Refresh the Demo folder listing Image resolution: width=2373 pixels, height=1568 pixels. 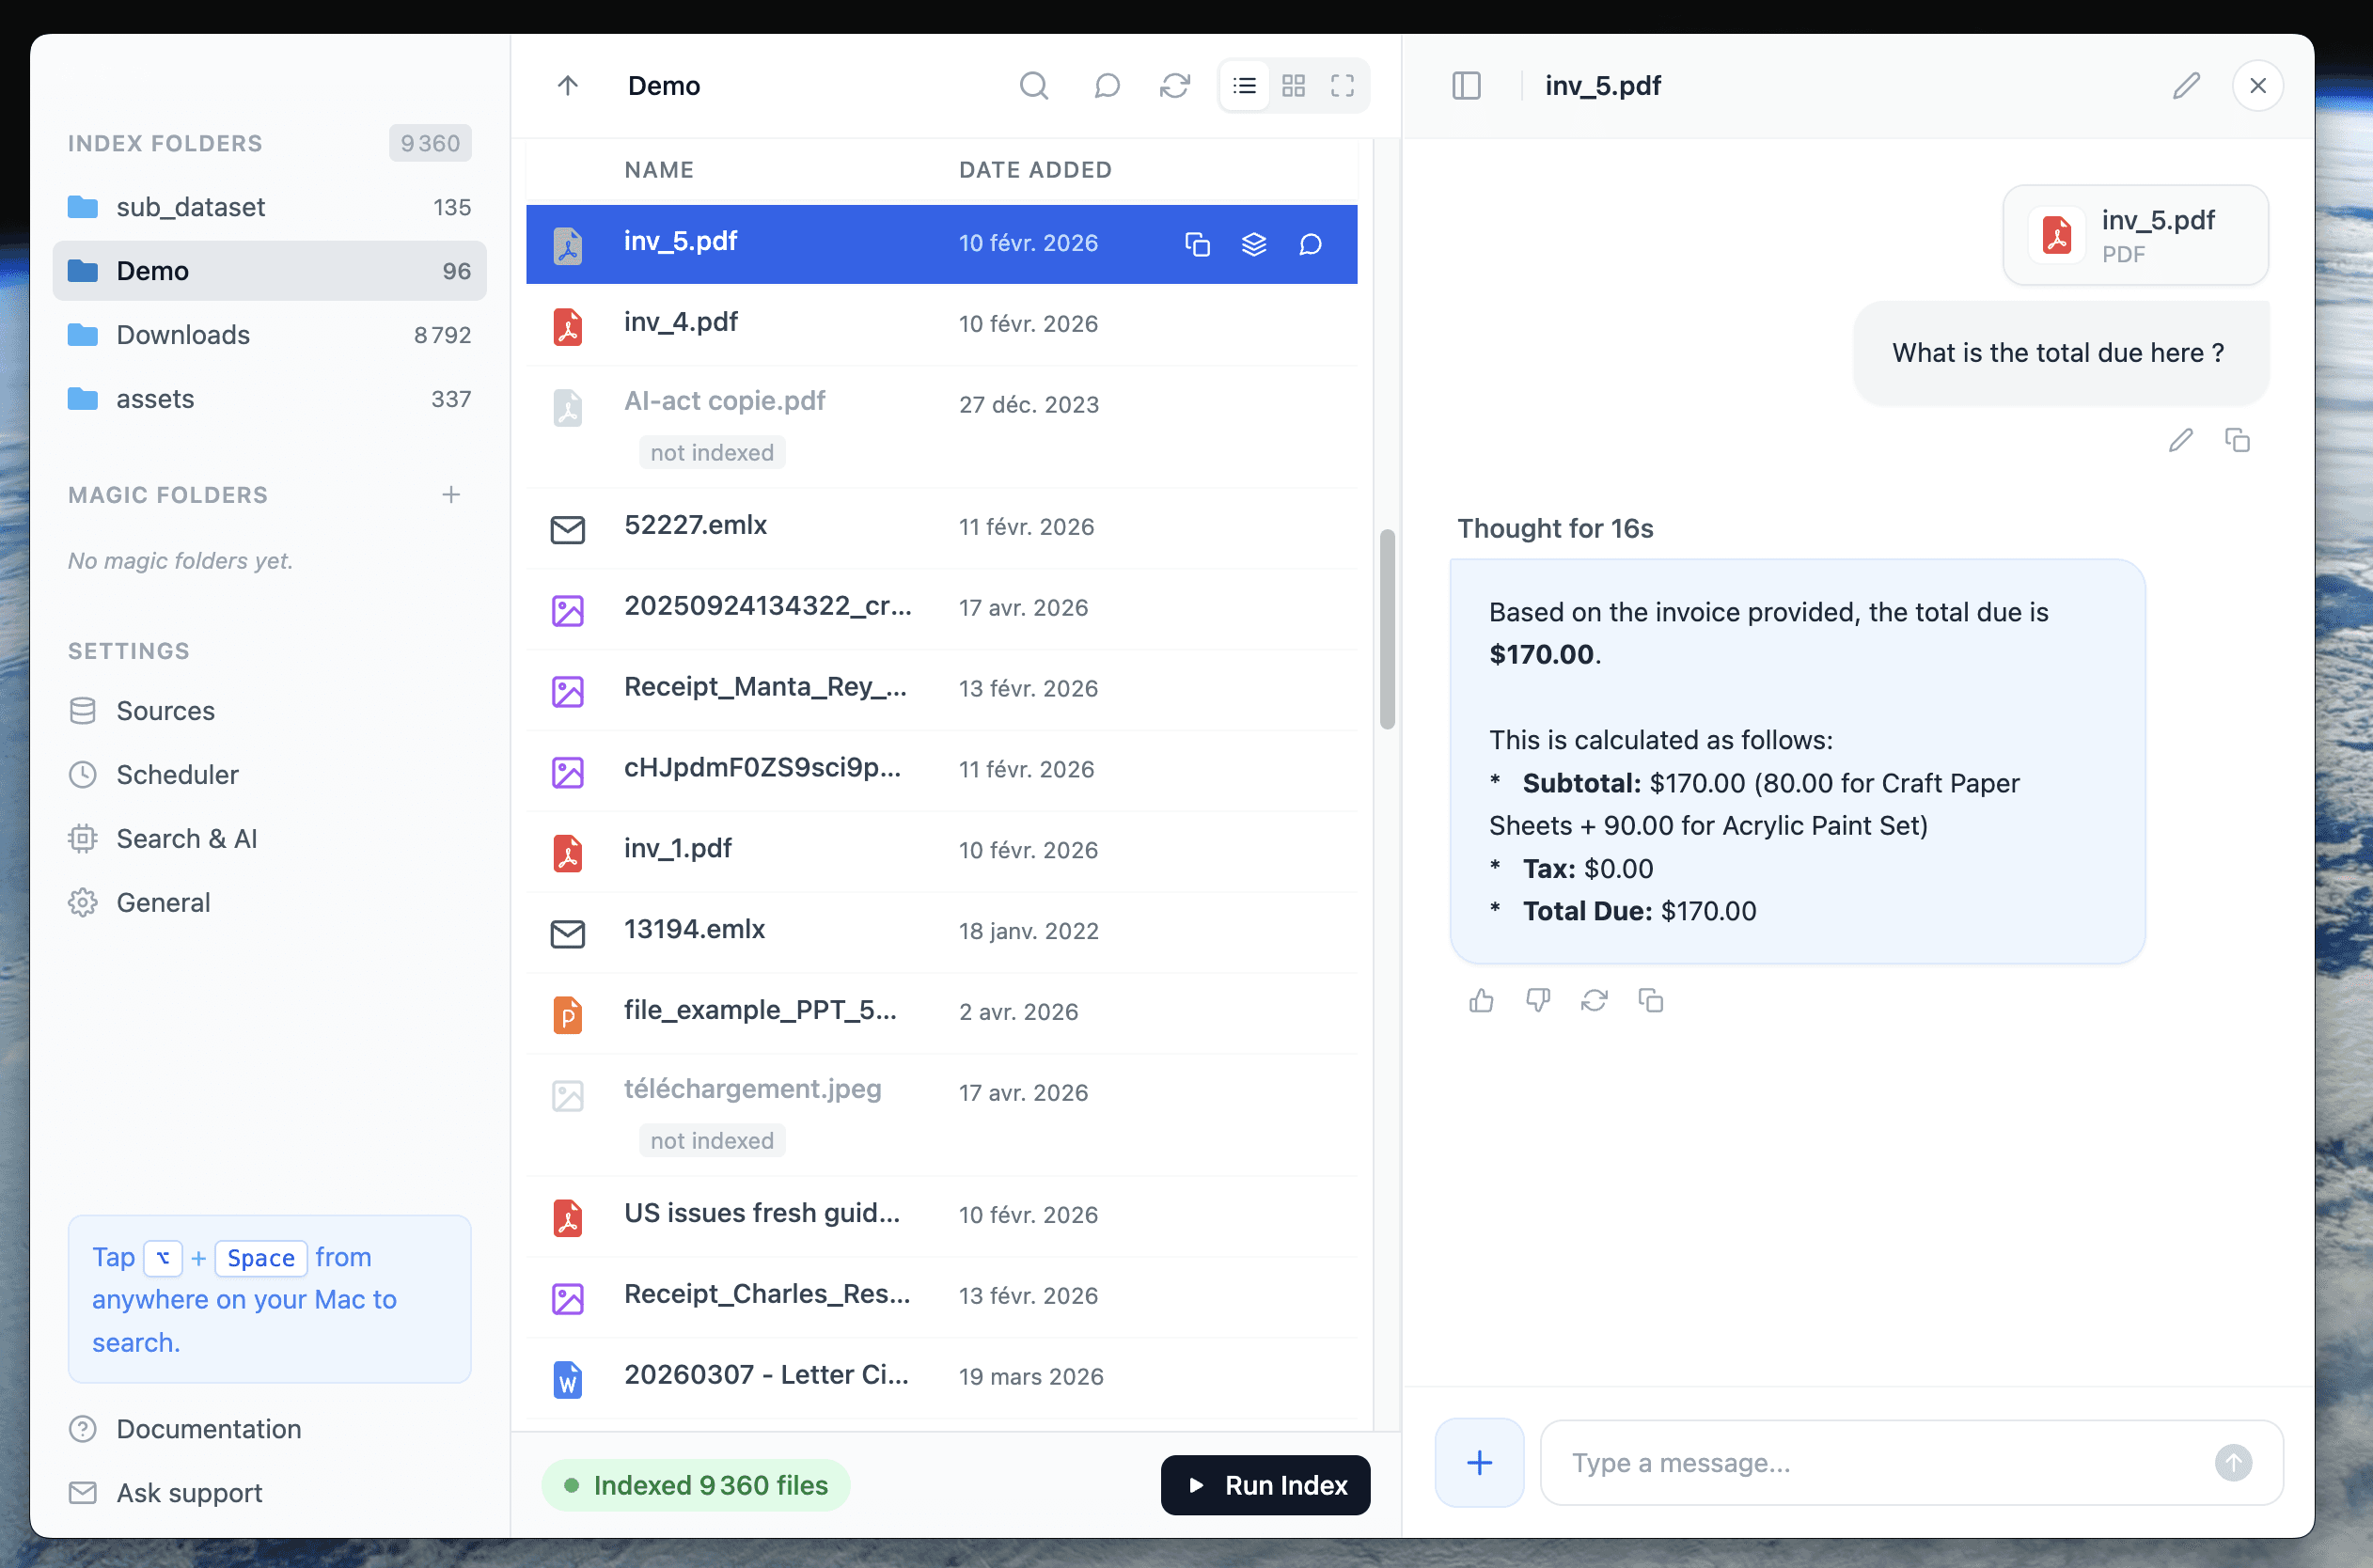(x=1174, y=86)
